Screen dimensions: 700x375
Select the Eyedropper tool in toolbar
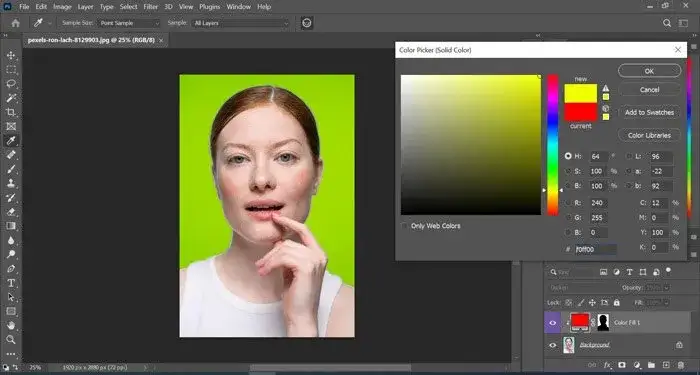pos(11,141)
